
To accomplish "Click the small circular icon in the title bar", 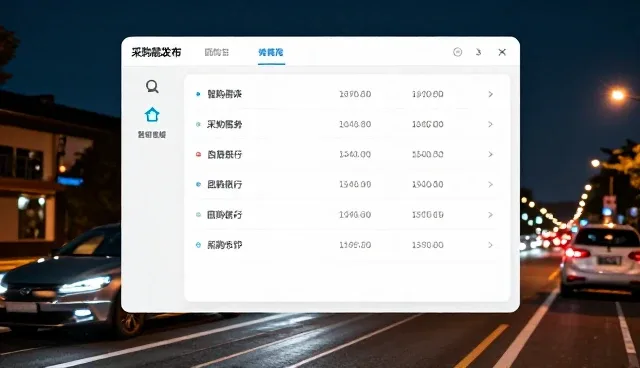I will (x=458, y=52).
